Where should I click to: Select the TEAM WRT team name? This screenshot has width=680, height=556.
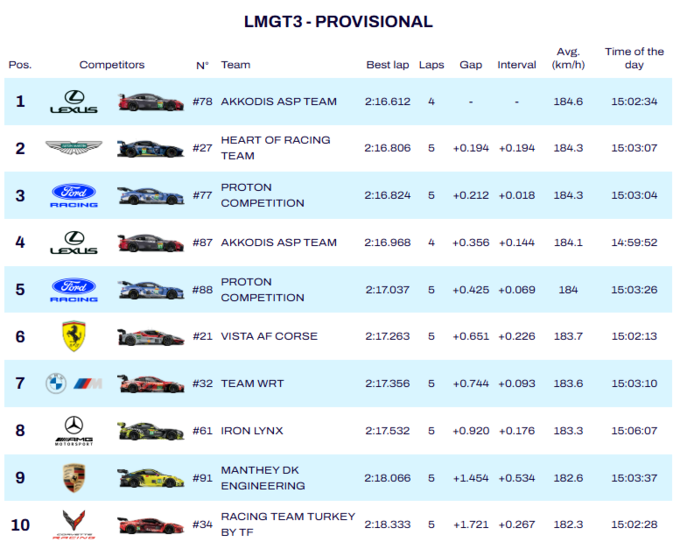coord(252,383)
